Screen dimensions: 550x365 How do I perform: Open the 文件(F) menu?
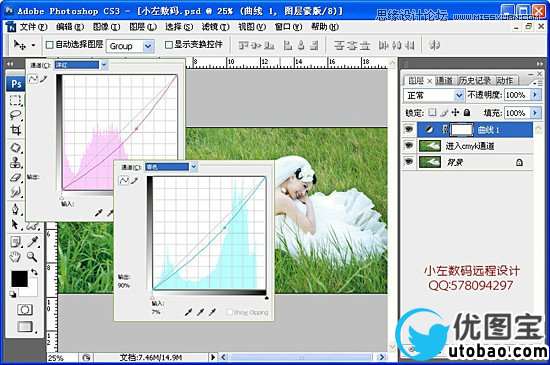tap(33, 27)
